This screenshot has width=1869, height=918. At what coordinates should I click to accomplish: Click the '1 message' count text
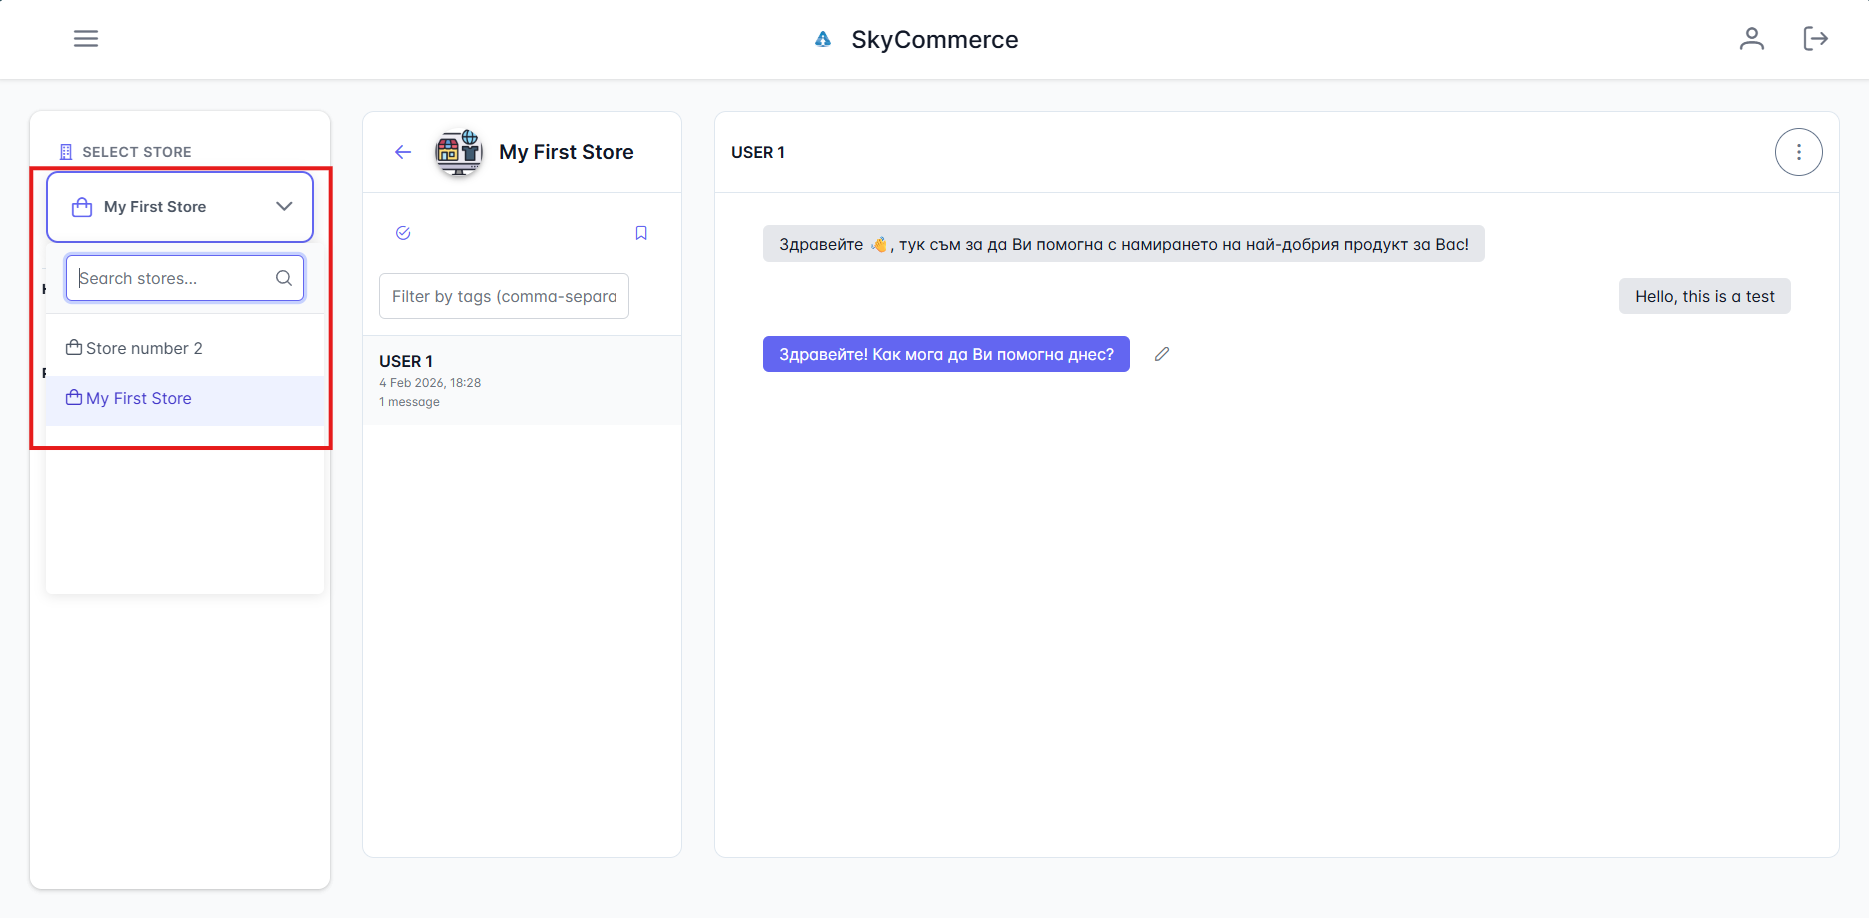coord(409,402)
